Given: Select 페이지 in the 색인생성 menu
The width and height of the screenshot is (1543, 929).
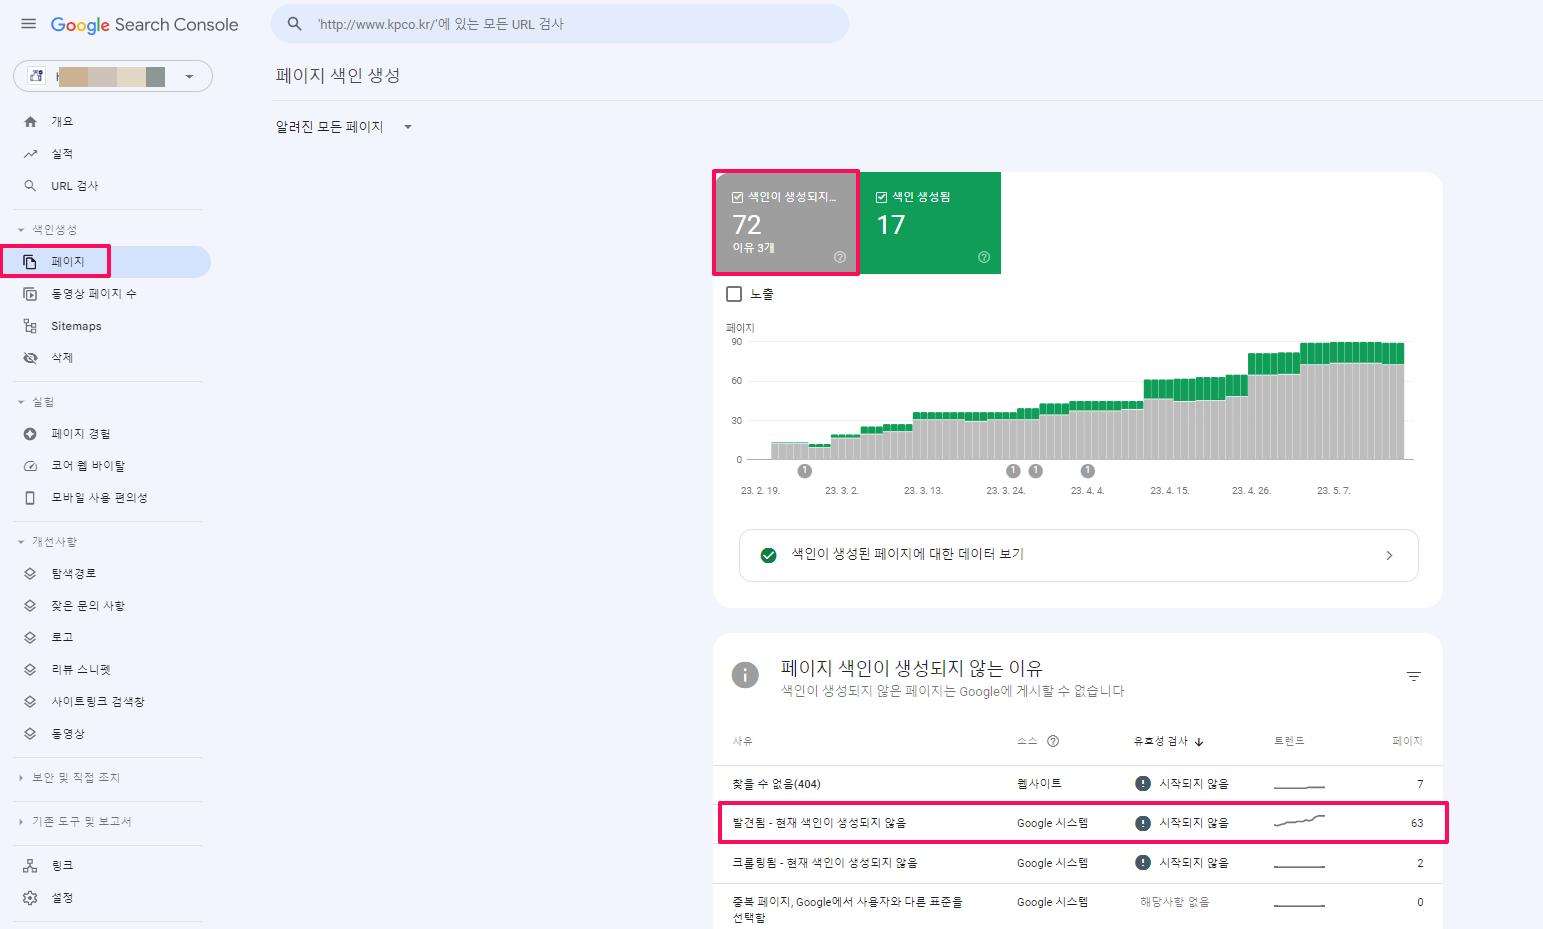Looking at the screenshot, I should click(x=66, y=261).
